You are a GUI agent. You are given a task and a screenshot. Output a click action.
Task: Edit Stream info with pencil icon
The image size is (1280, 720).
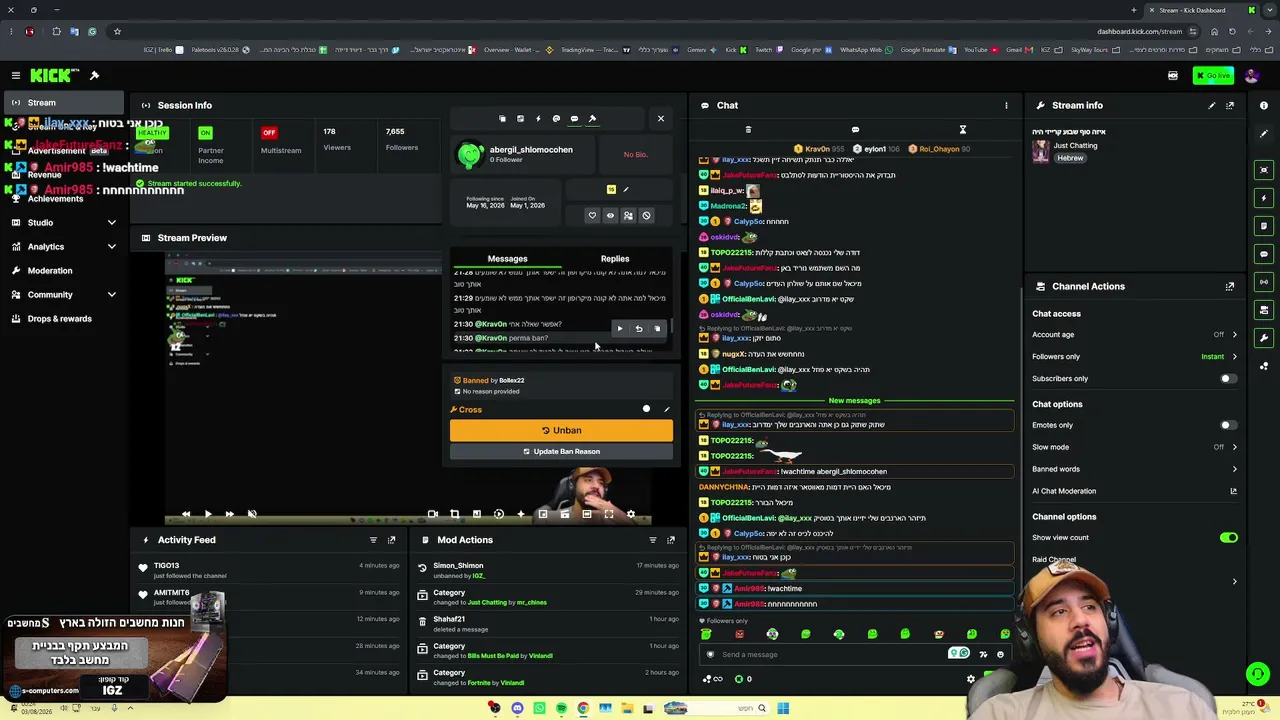1212,105
